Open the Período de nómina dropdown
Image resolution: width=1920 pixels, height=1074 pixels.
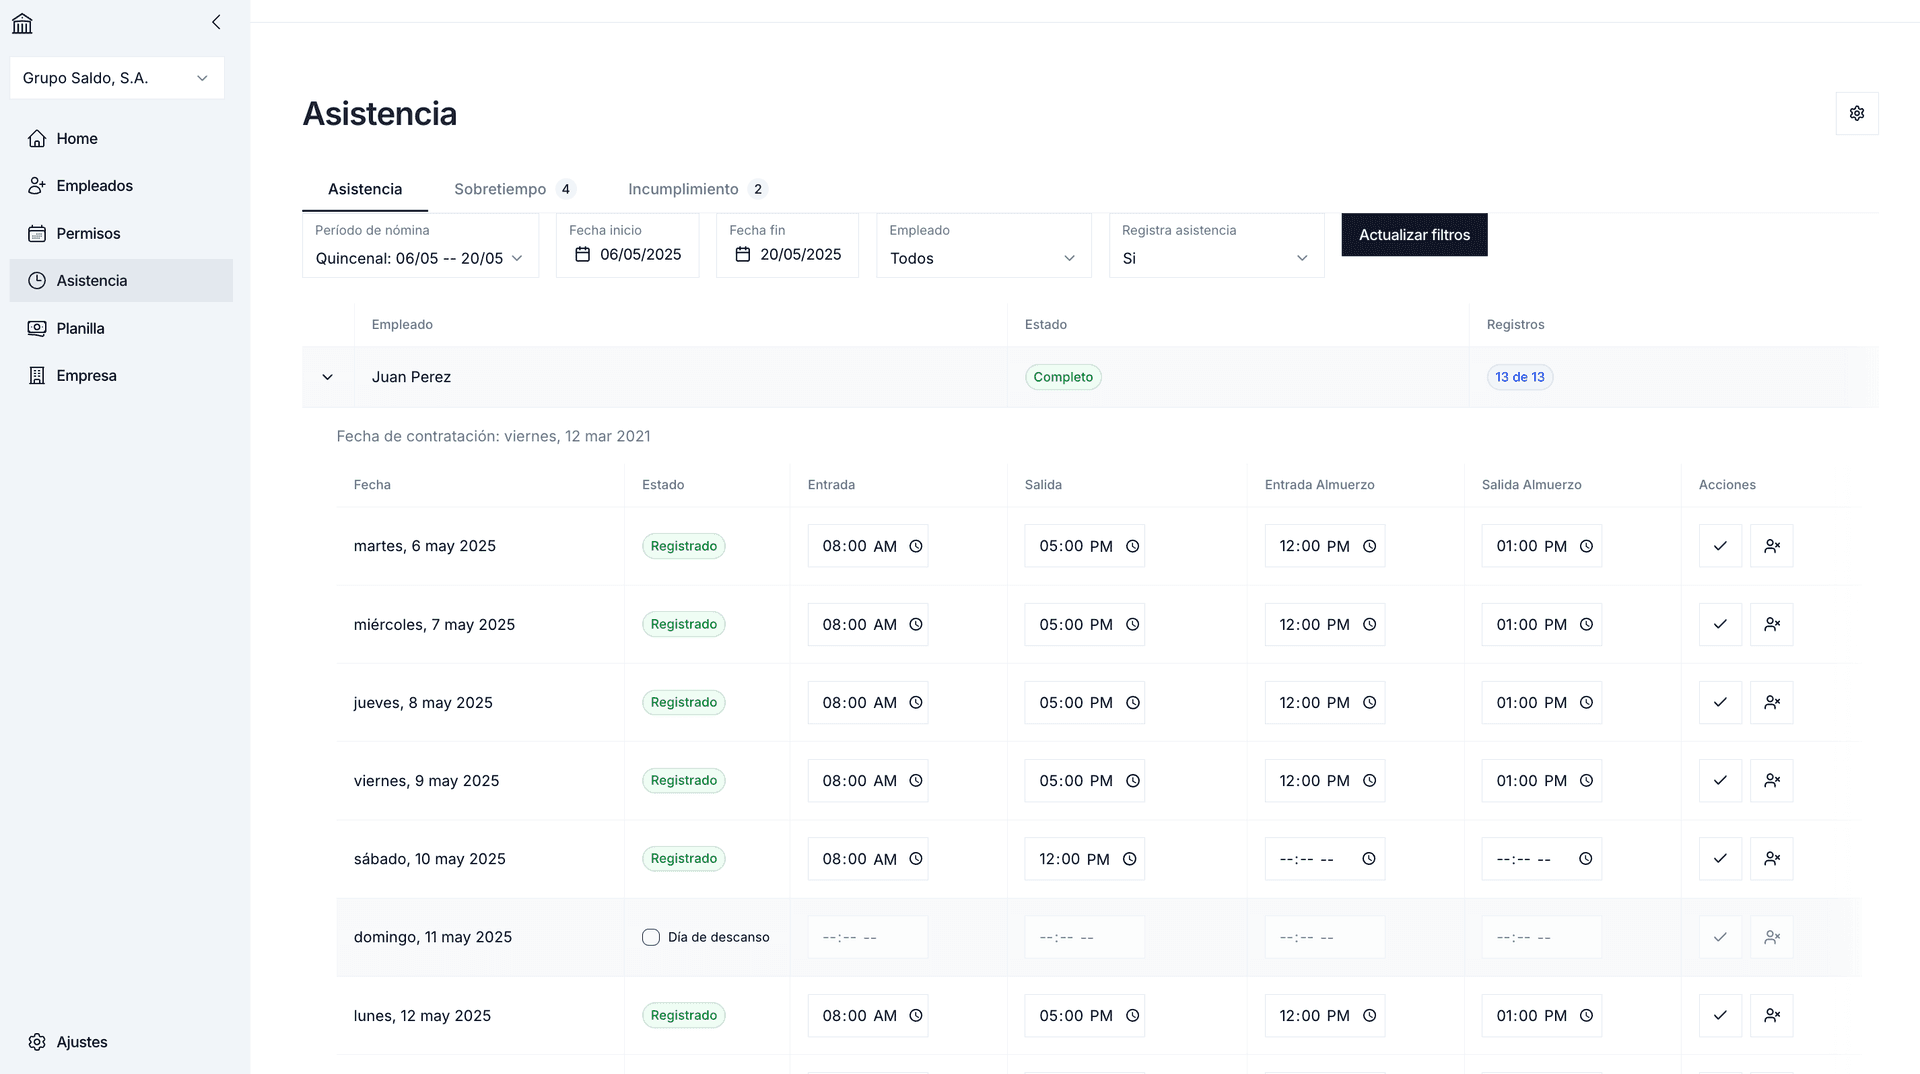420,258
